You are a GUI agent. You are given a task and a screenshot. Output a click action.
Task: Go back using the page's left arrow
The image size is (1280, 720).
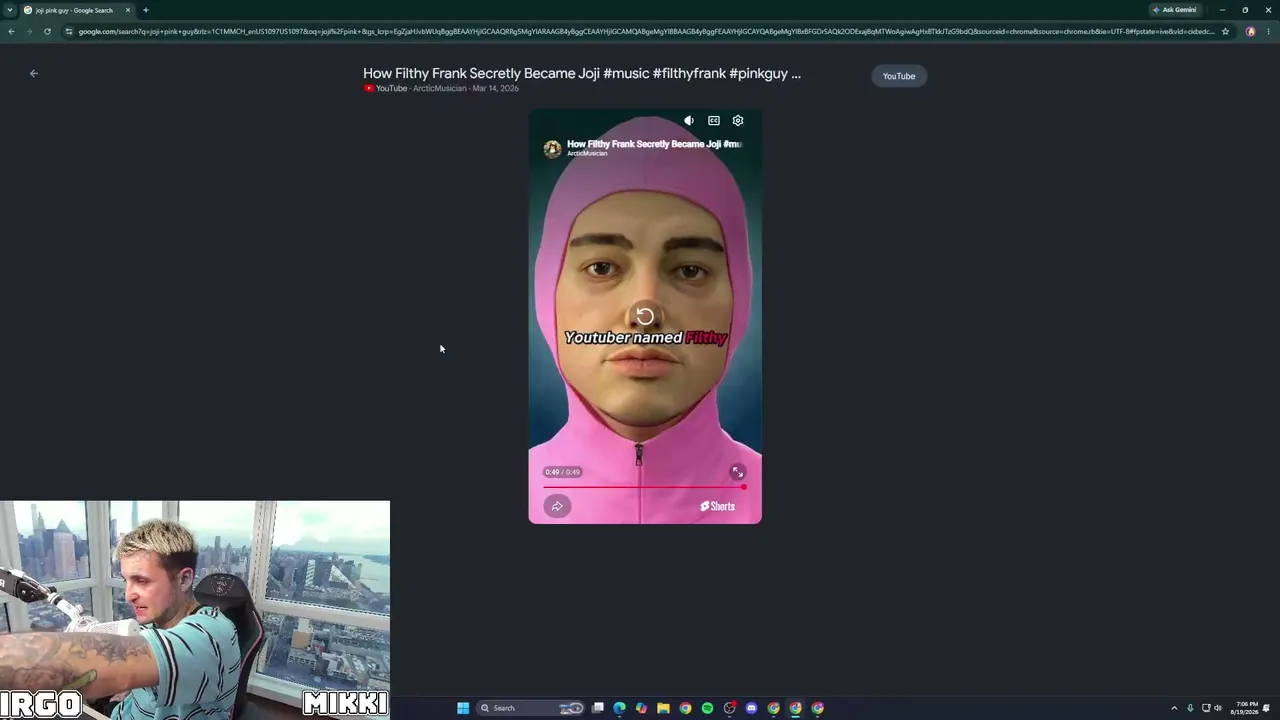33,73
